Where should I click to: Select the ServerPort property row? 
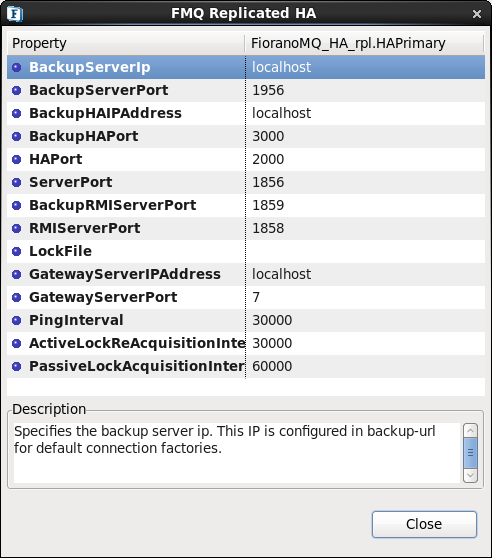(x=246, y=182)
